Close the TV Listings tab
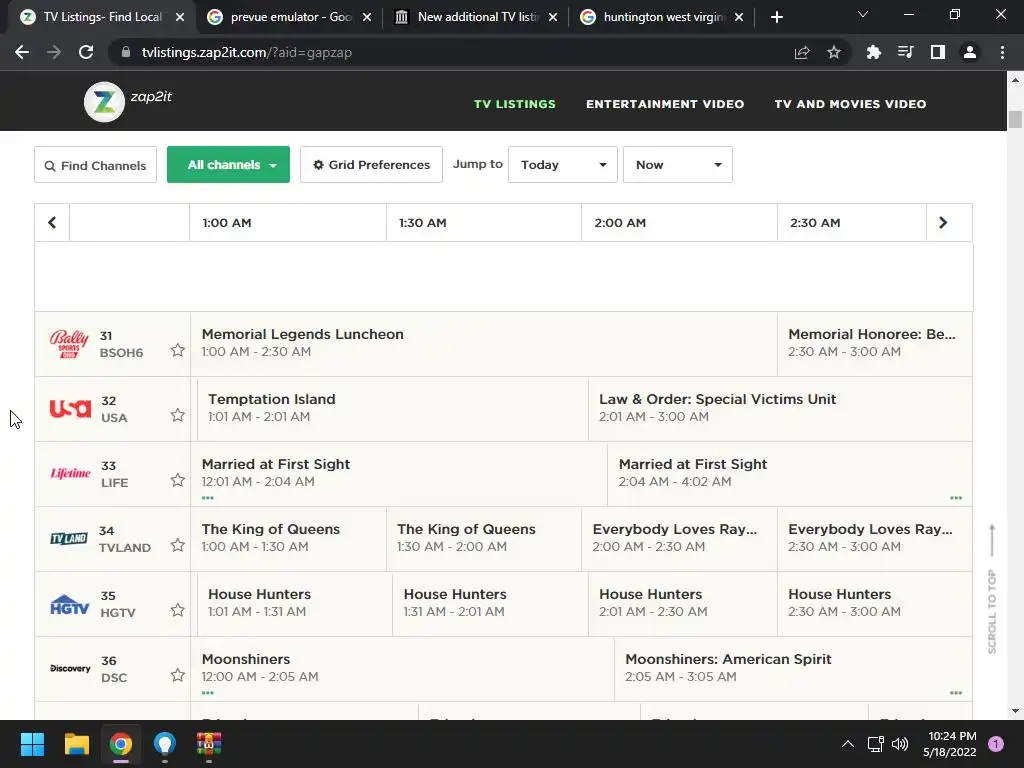 point(180,17)
